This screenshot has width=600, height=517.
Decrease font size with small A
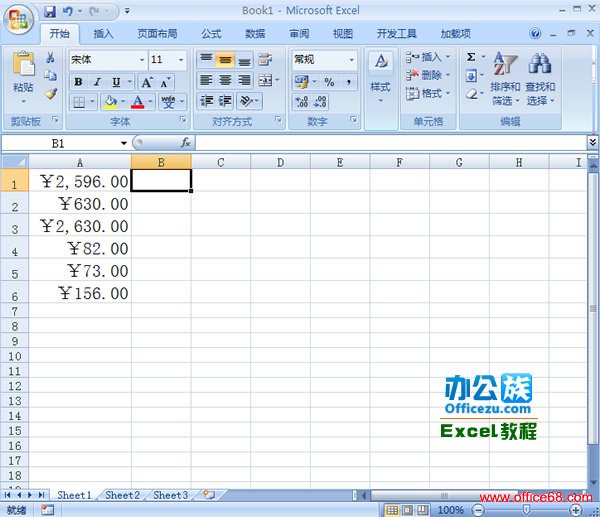pos(165,82)
